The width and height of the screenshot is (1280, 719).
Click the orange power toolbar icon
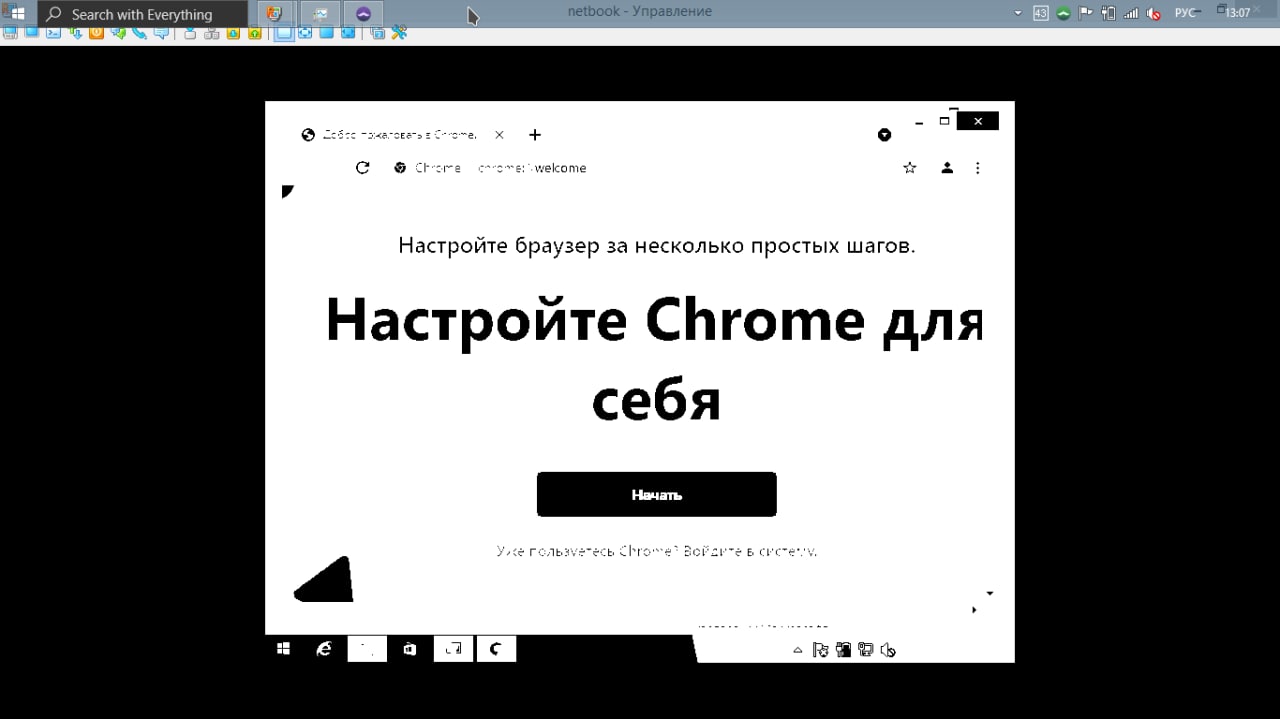[x=96, y=33]
